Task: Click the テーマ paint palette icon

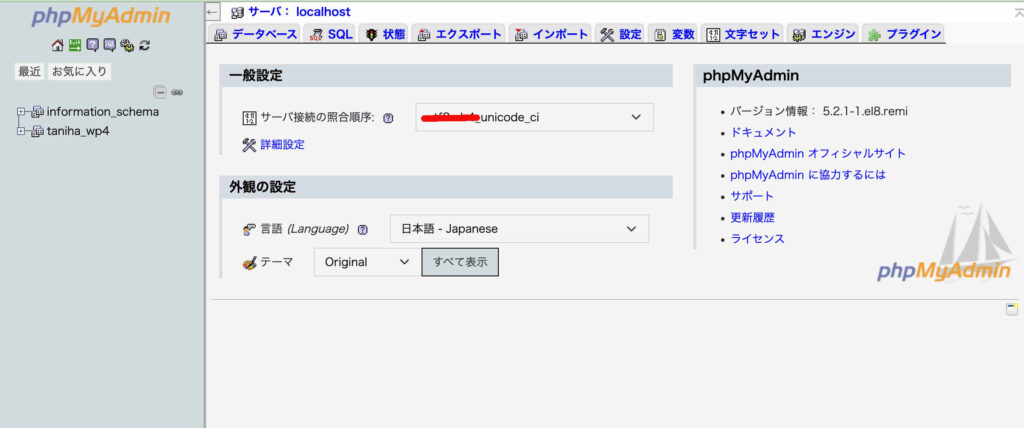Action: point(249,262)
